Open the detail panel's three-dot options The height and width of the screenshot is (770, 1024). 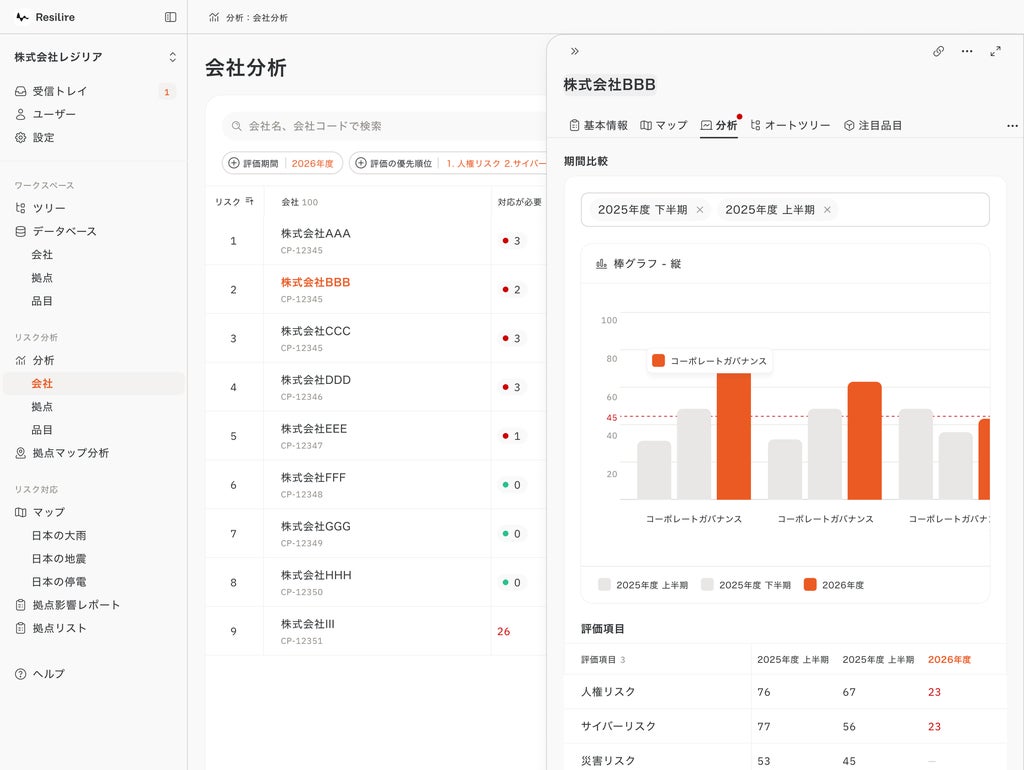[x=967, y=51]
